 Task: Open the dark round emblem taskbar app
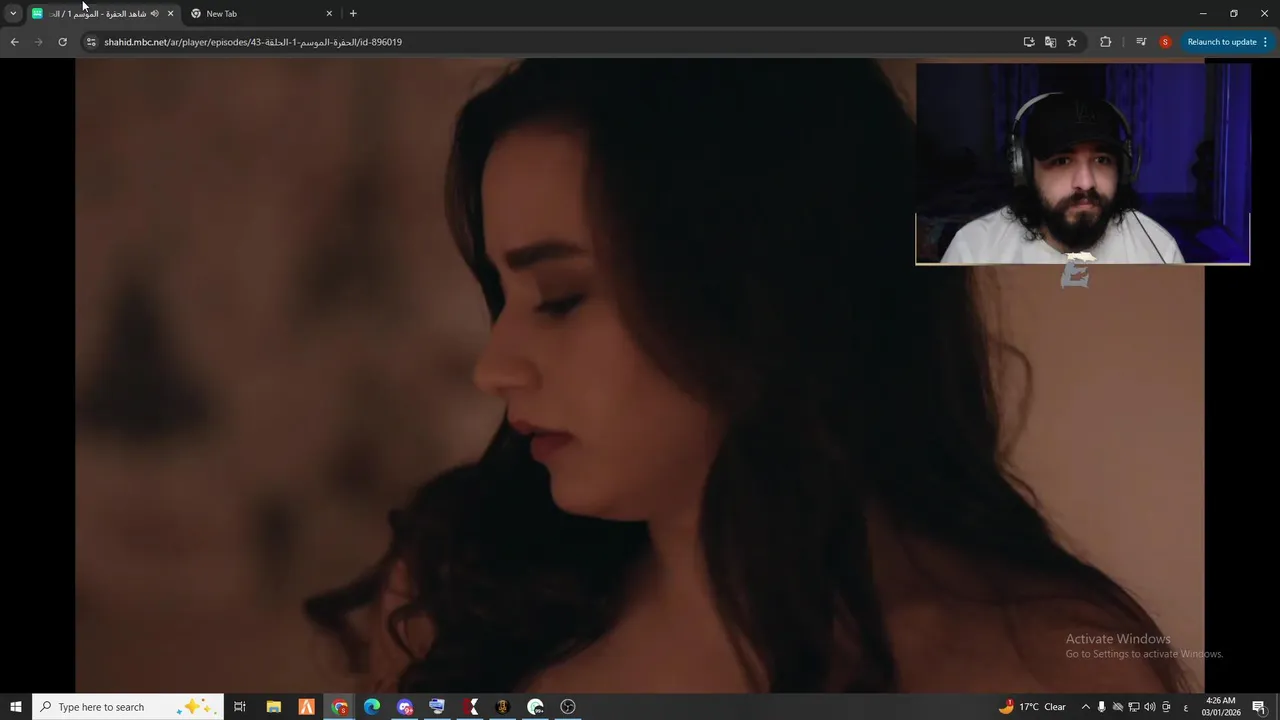502,707
